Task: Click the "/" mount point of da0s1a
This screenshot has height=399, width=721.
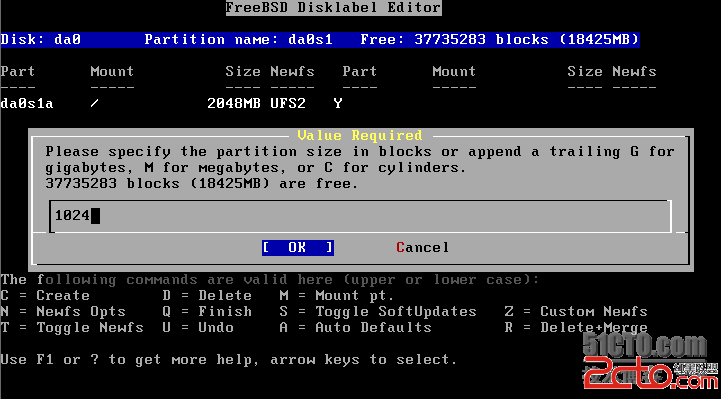Action: coord(94,103)
